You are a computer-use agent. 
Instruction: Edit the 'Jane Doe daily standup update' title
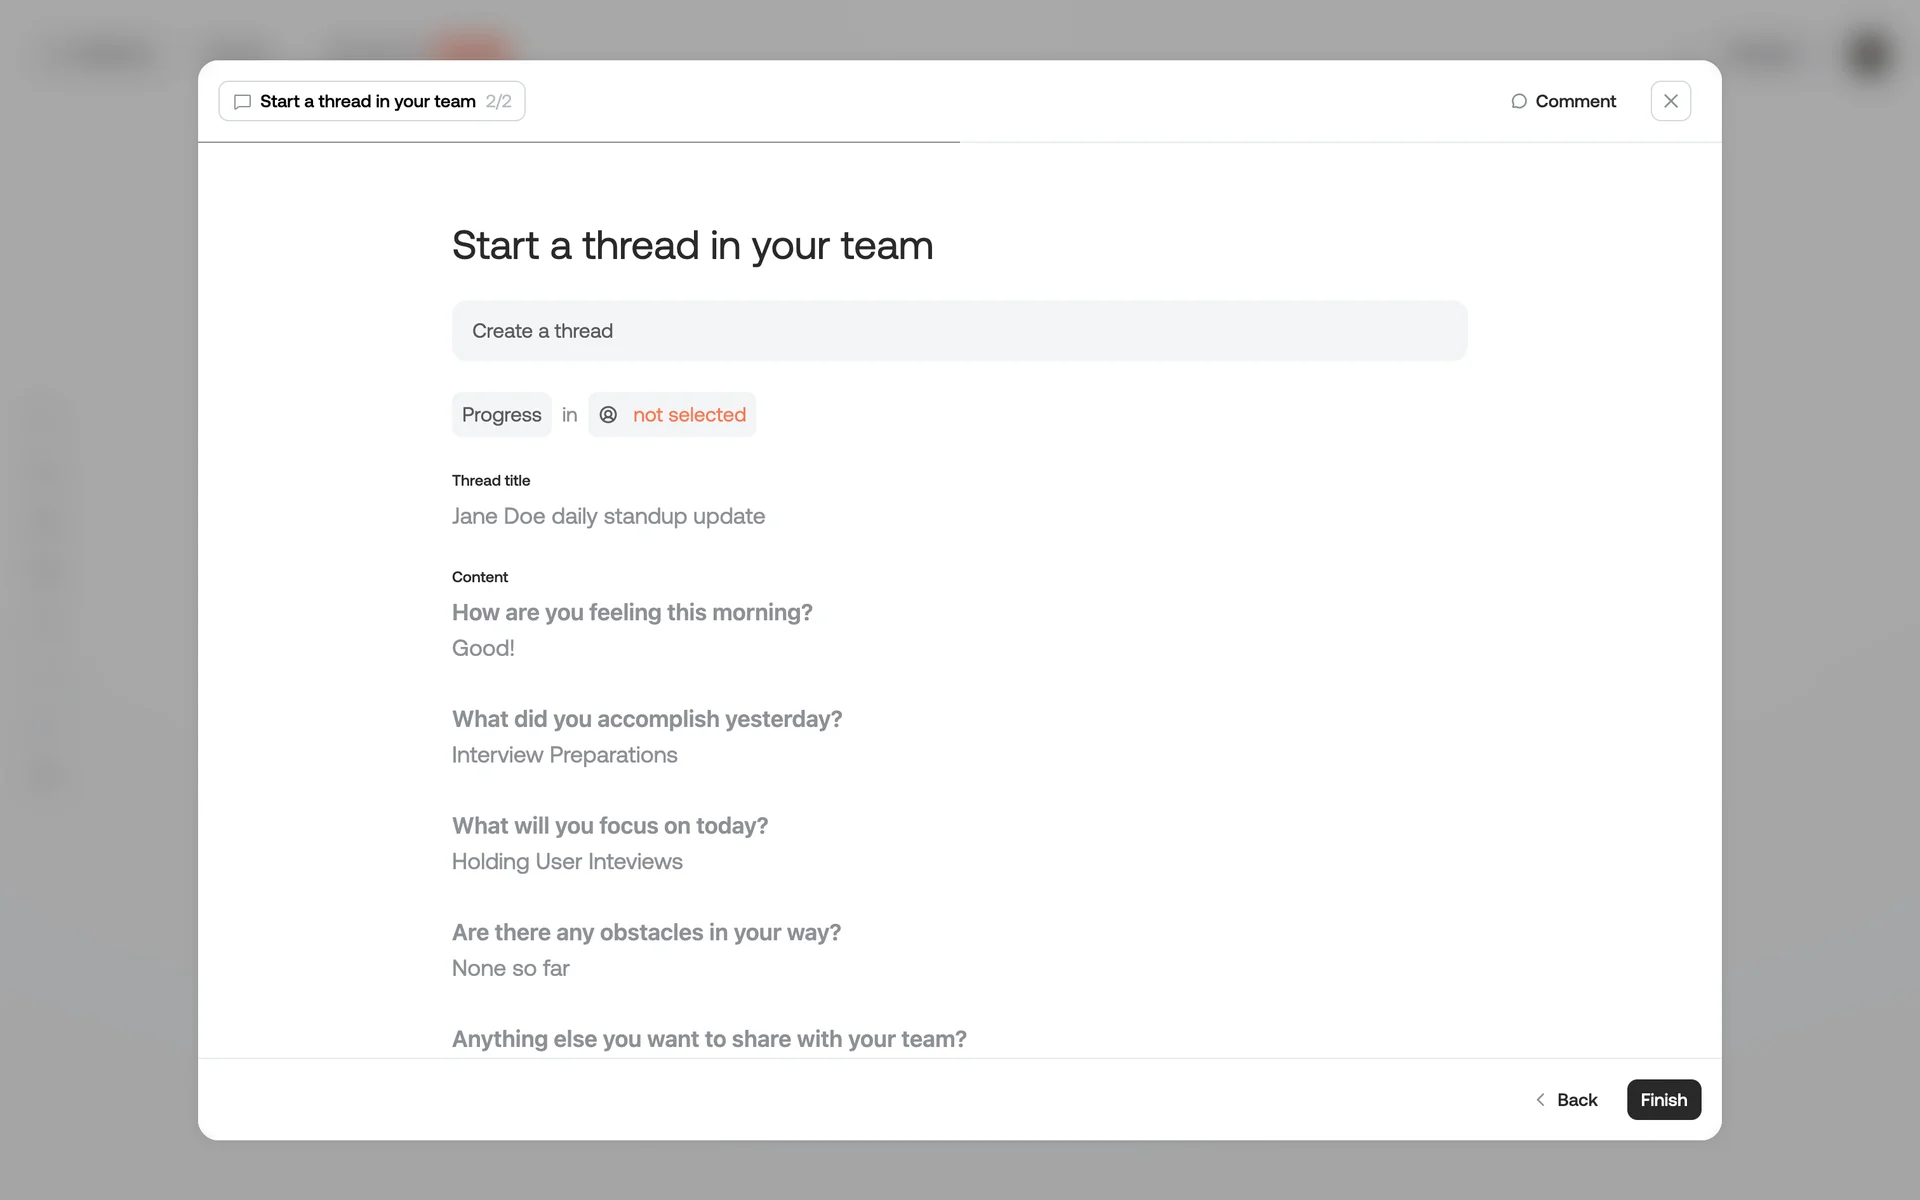608,516
